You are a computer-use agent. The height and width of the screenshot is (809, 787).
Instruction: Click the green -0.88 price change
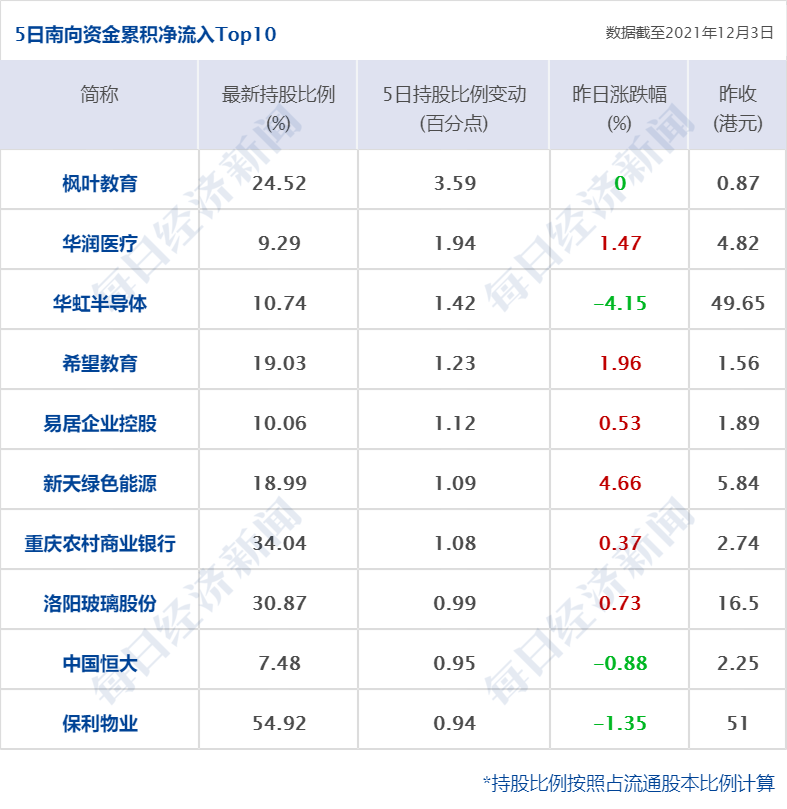click(620, 663)
